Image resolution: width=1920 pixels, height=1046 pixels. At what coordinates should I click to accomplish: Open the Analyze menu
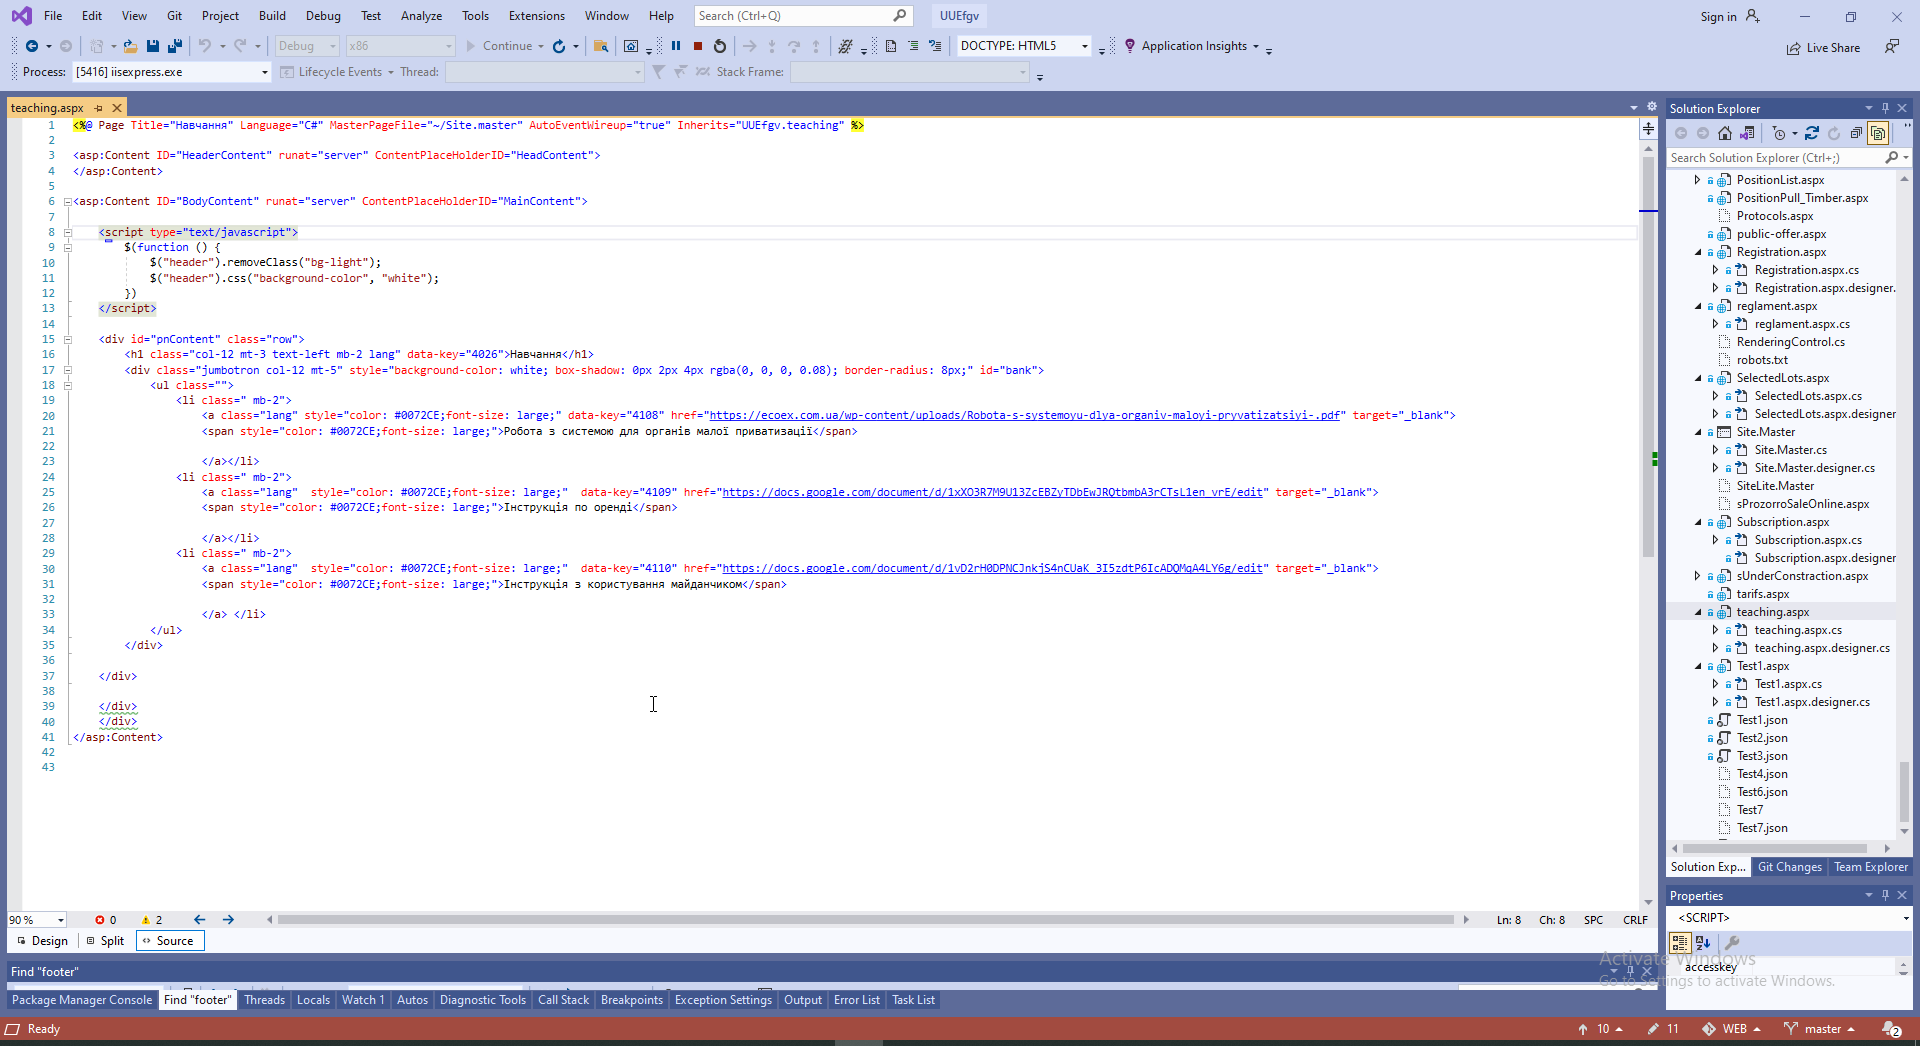point(421,16)
